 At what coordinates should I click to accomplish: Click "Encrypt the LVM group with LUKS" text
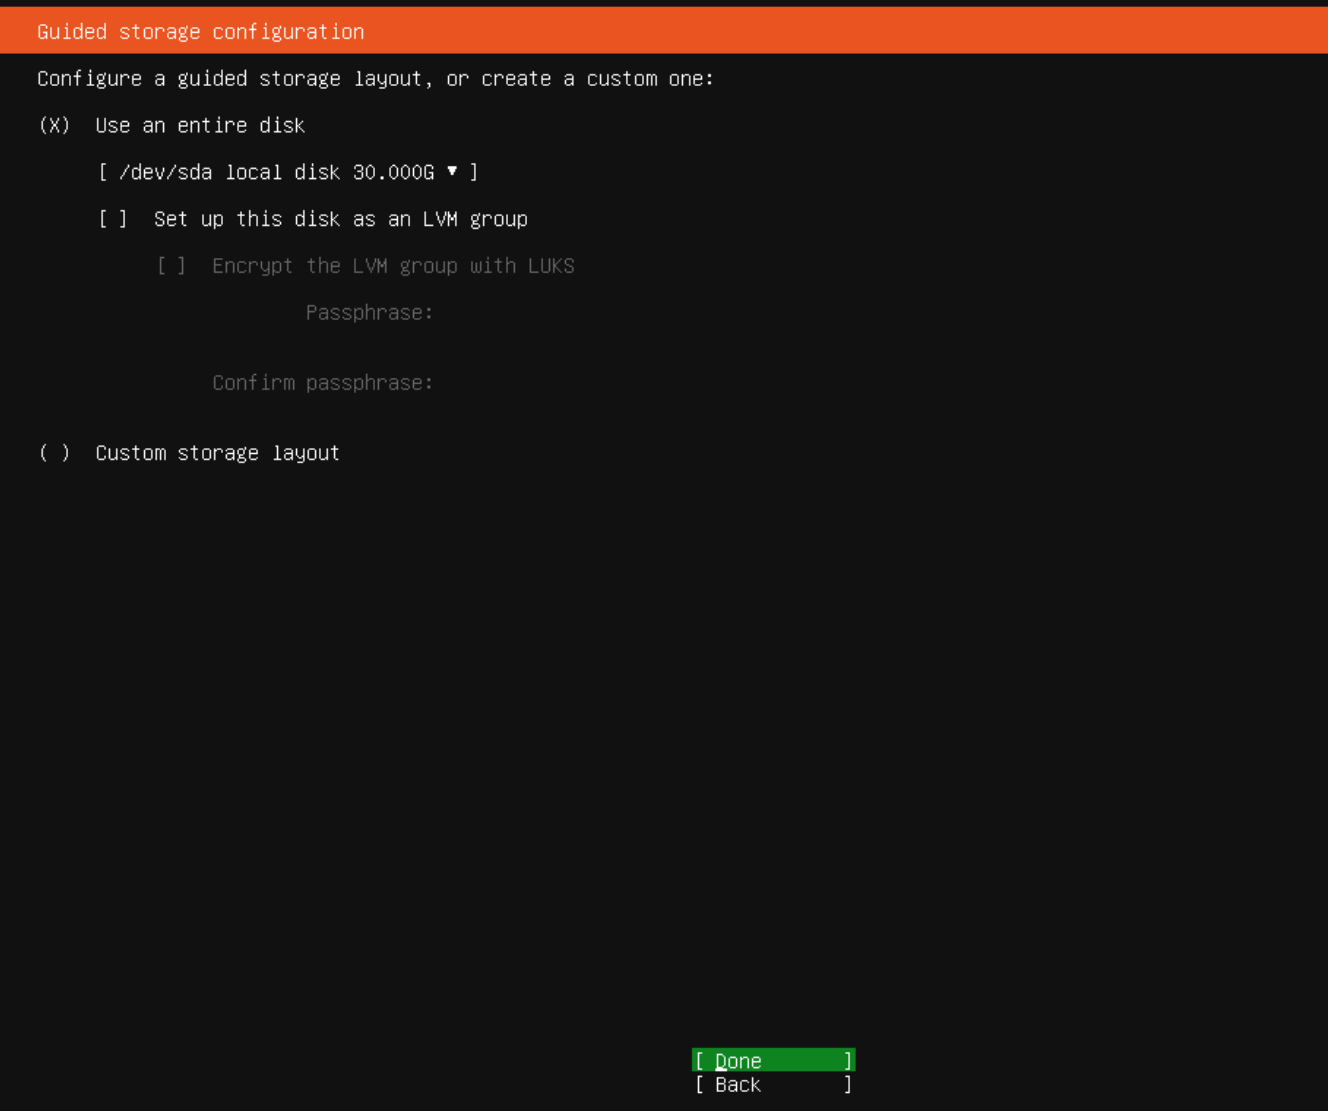tap(393, 266)
